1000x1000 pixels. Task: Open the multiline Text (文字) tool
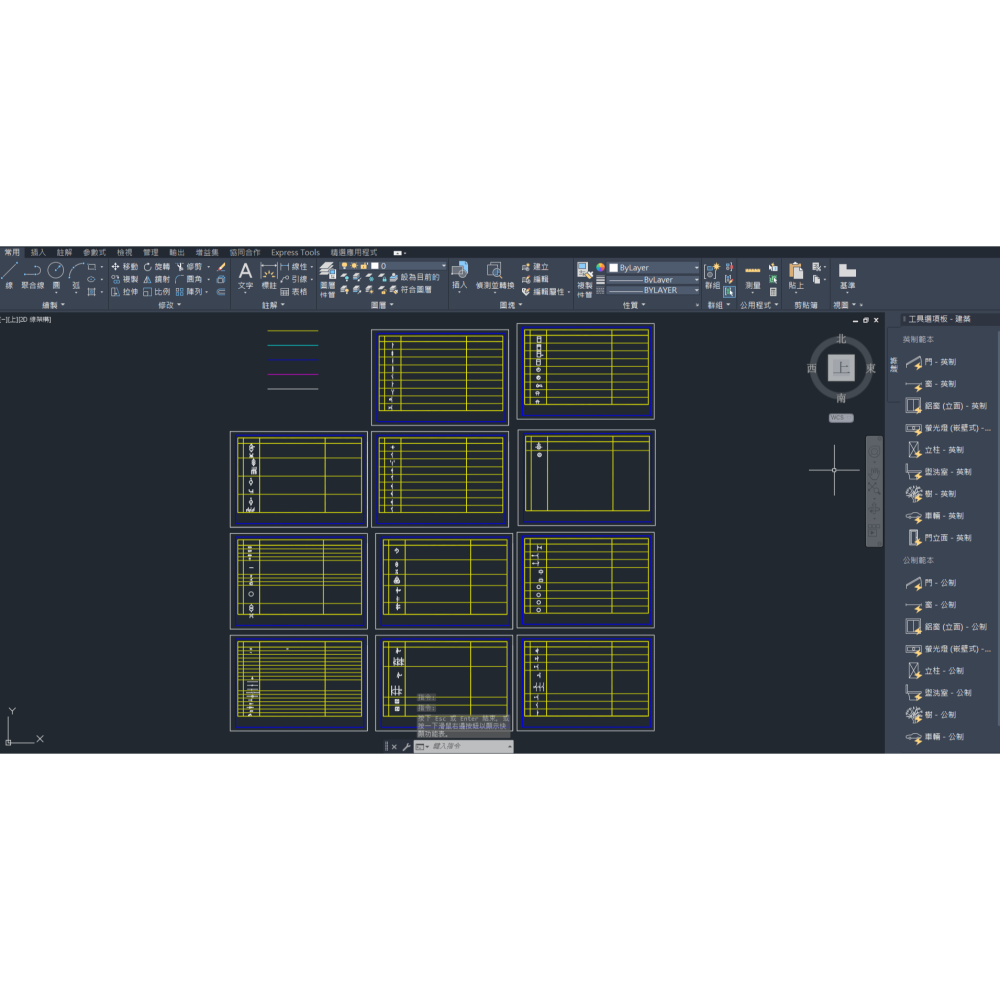(x=246, y=272)
